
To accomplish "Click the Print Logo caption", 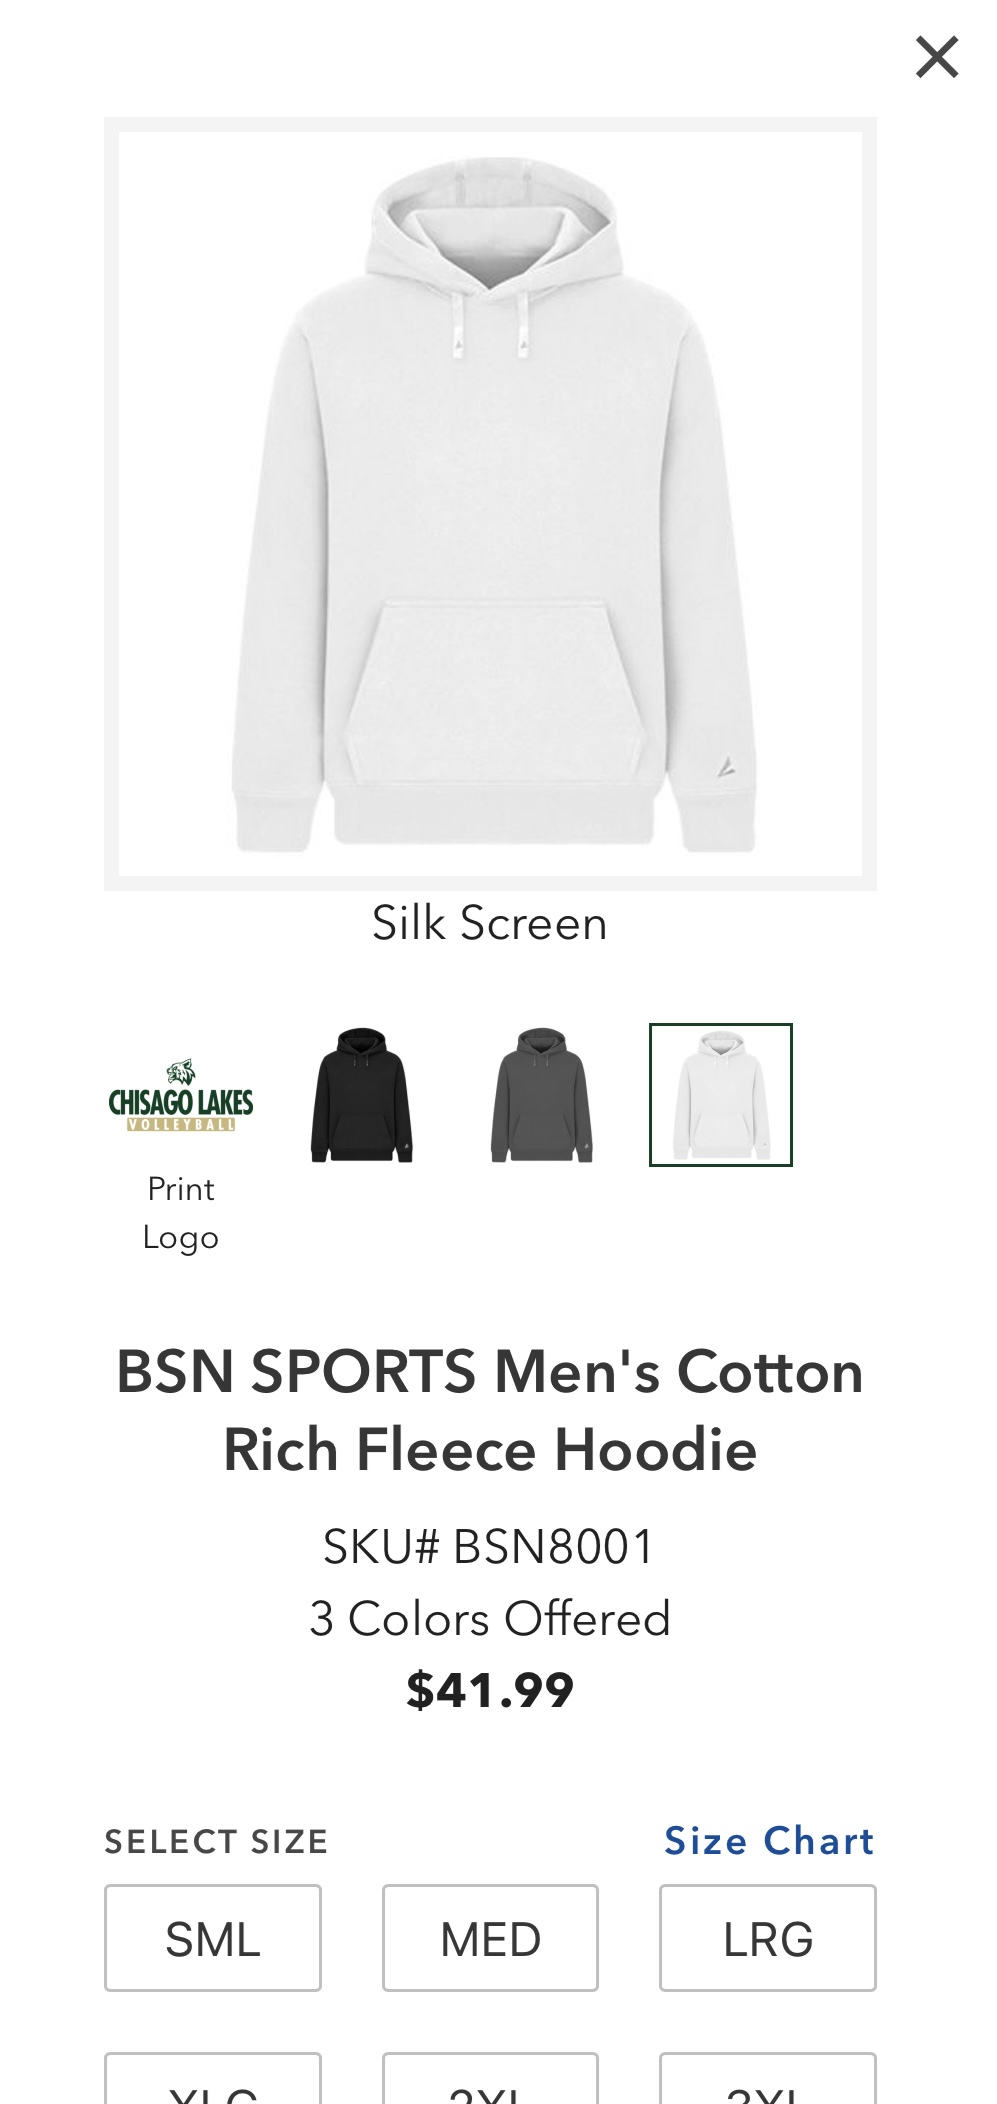I will pos(181,1213).
